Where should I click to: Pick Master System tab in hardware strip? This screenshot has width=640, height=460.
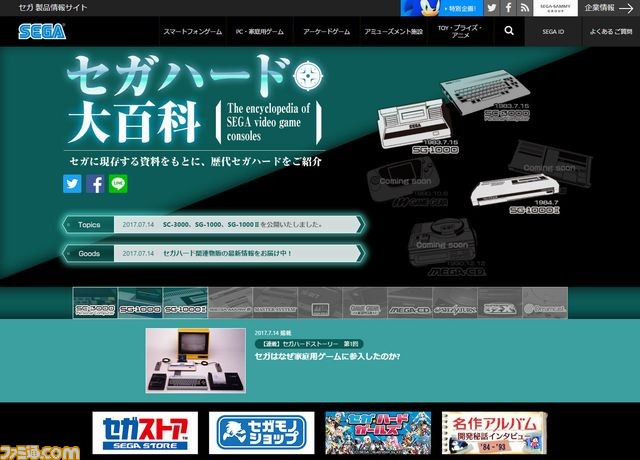coord(275,303)
